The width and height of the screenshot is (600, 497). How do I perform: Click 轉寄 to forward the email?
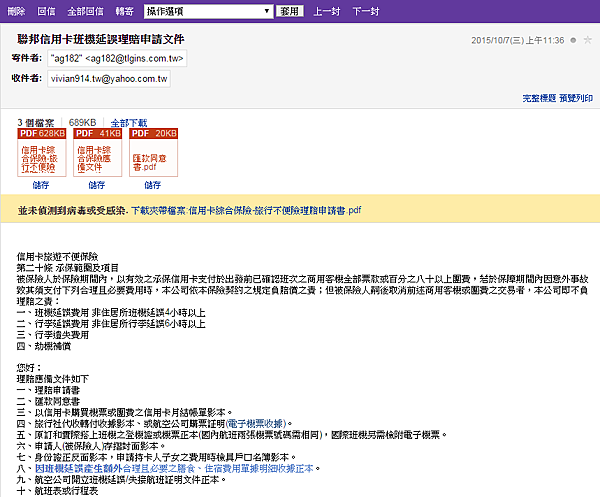(125, 11)
